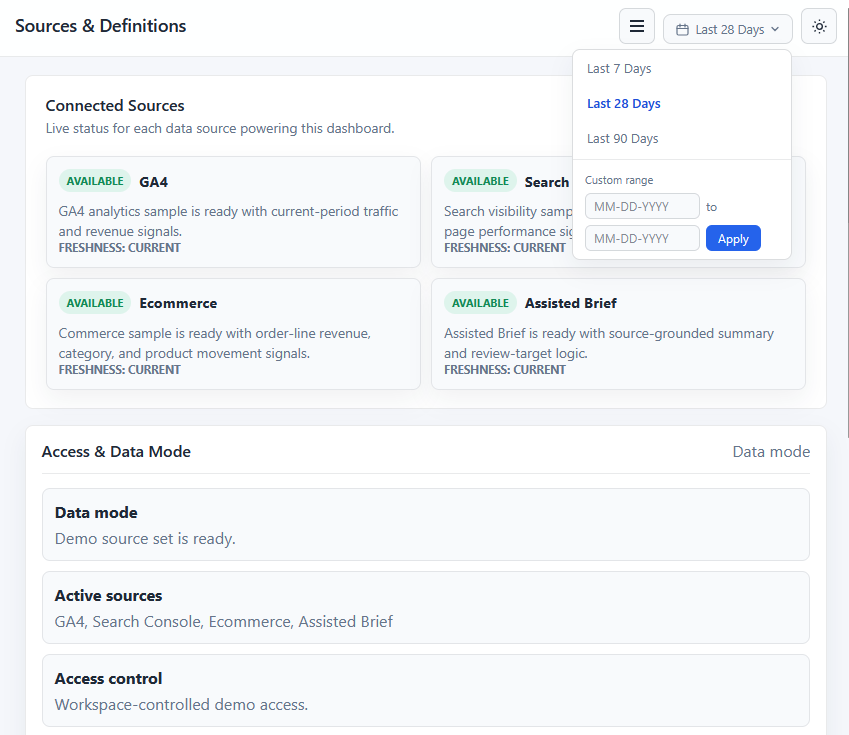This screenshot has height=735, width=849.
Task: Choose Last 28 Days menu option
Action: coord(682,103)
